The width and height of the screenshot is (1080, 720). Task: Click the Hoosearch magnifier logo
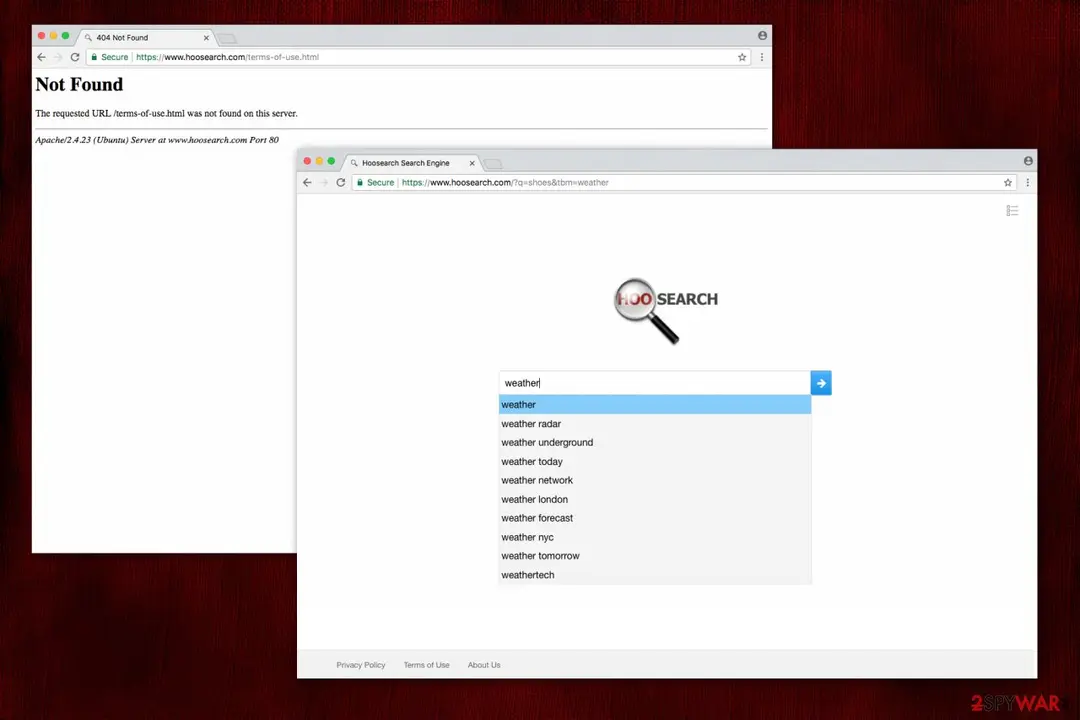pyautogui.click(x=665, y=309)
